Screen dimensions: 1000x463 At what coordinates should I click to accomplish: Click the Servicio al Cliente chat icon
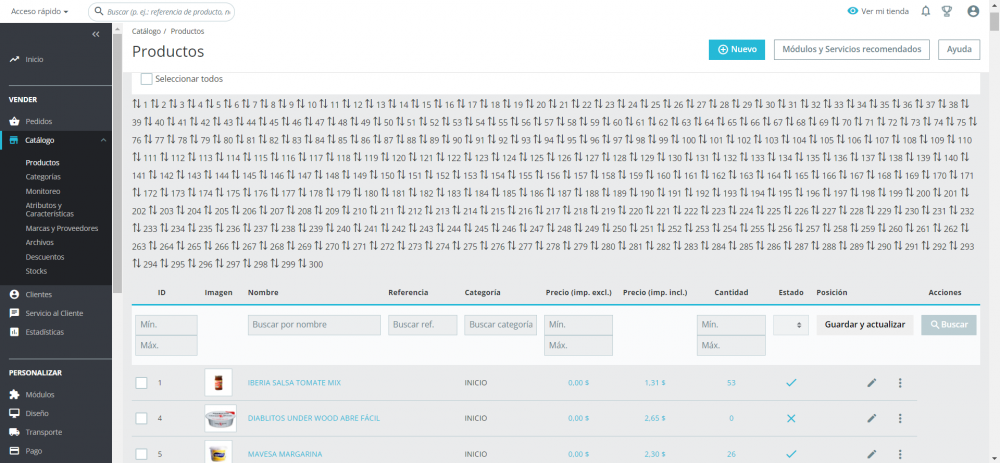pos(14,313)
